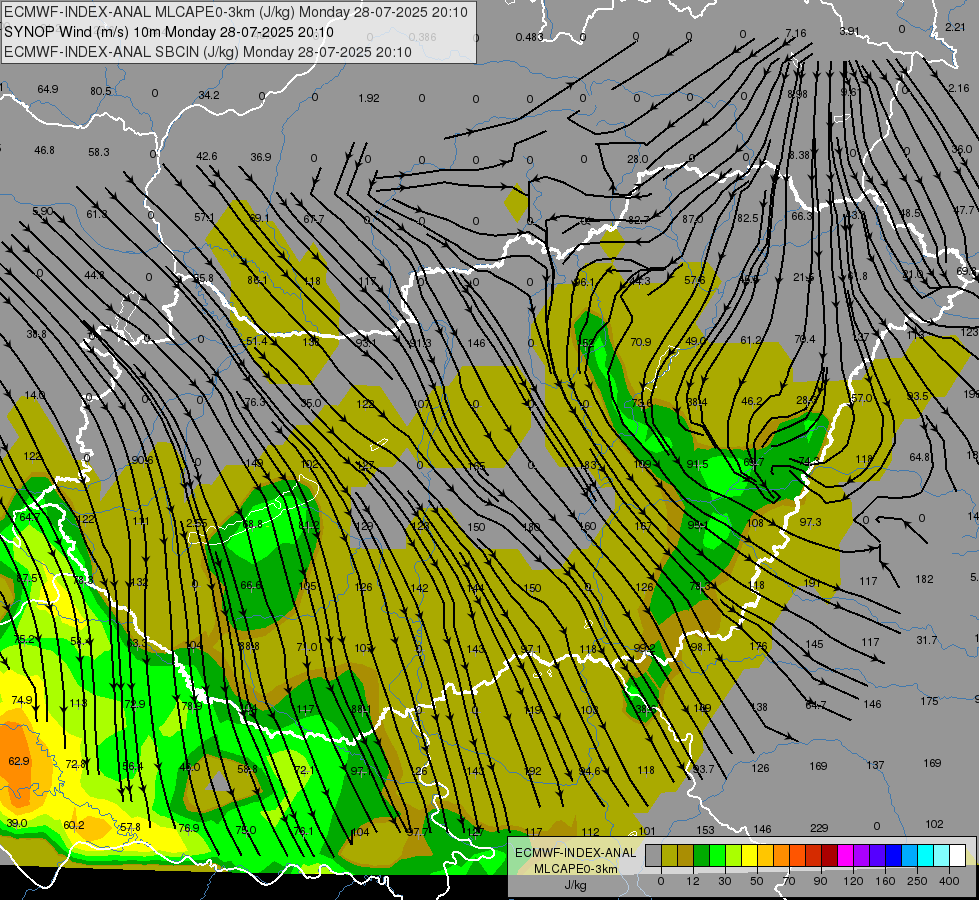Select the '160' legend tick label
The width and height of the screenshot is (979, 900).
tap(885, 881)
